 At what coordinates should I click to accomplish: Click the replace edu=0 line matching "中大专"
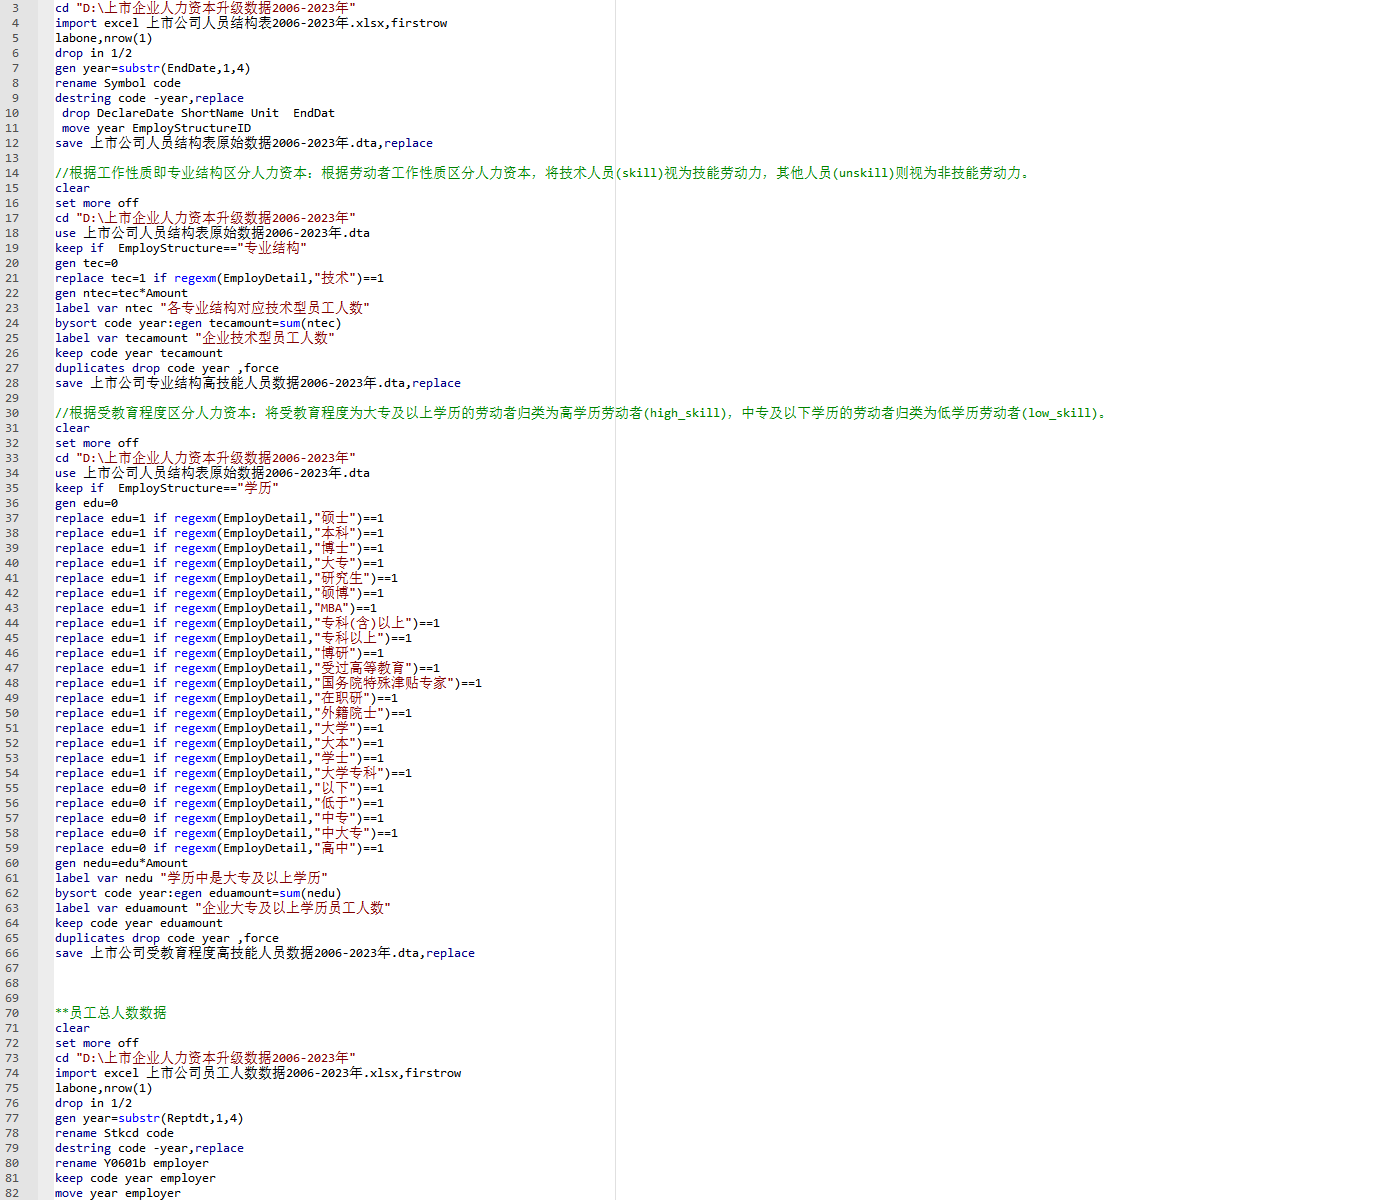[226, 833]
